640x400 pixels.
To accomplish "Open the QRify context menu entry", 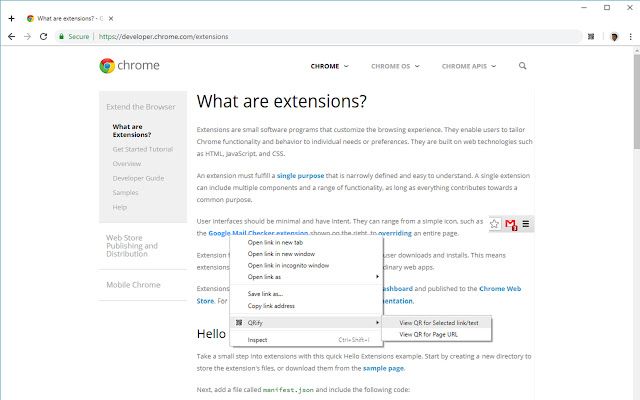I will point(307,322).
